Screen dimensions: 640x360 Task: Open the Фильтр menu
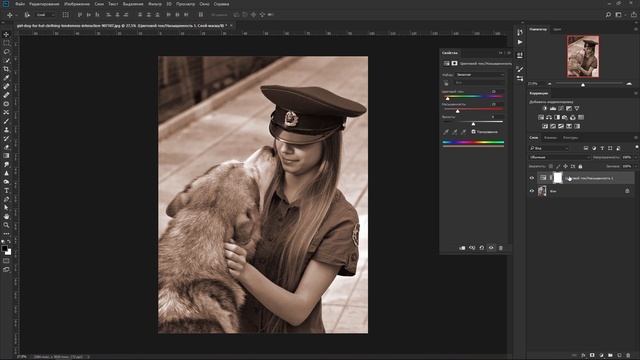(x=155, y=4)
